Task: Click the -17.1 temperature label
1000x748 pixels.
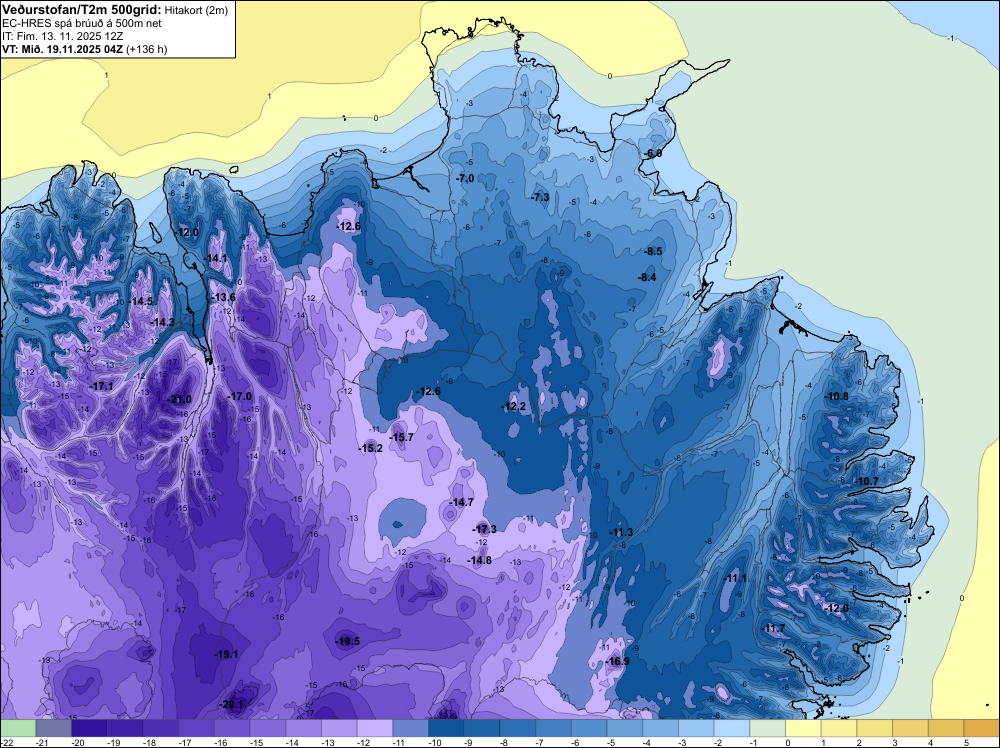Action: [101, 386]
